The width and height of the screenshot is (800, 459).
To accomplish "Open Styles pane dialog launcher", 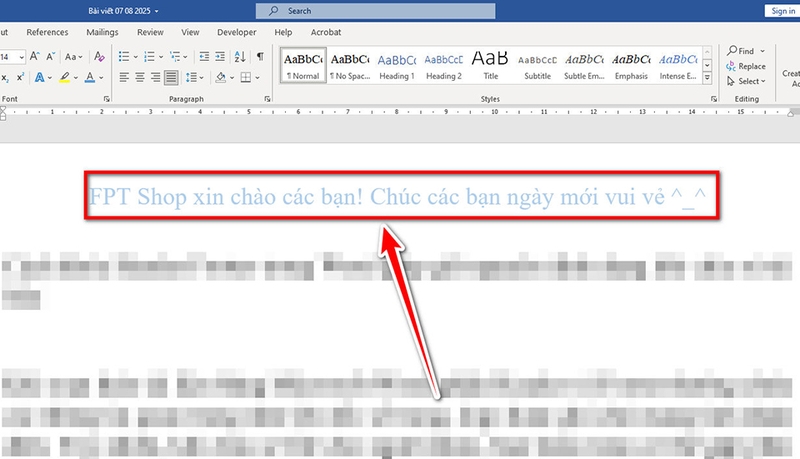I will [714, 99].
